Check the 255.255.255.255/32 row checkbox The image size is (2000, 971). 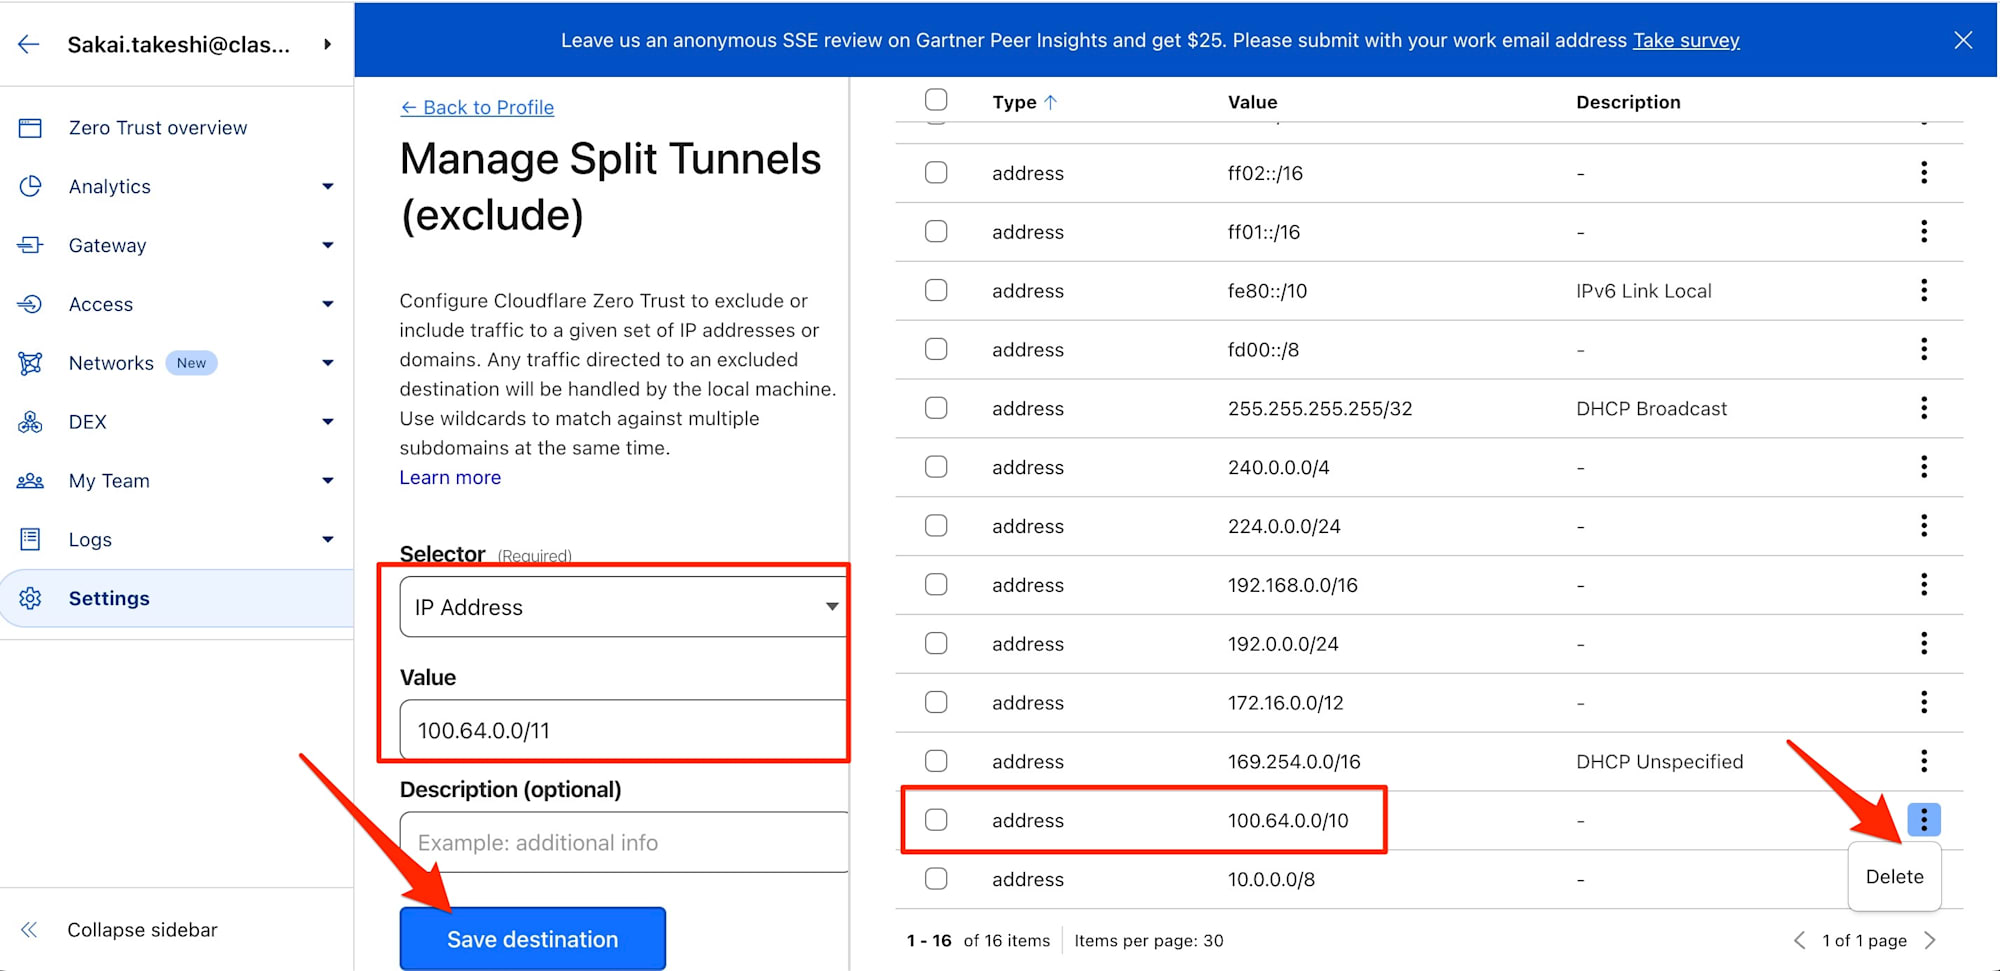936,408
